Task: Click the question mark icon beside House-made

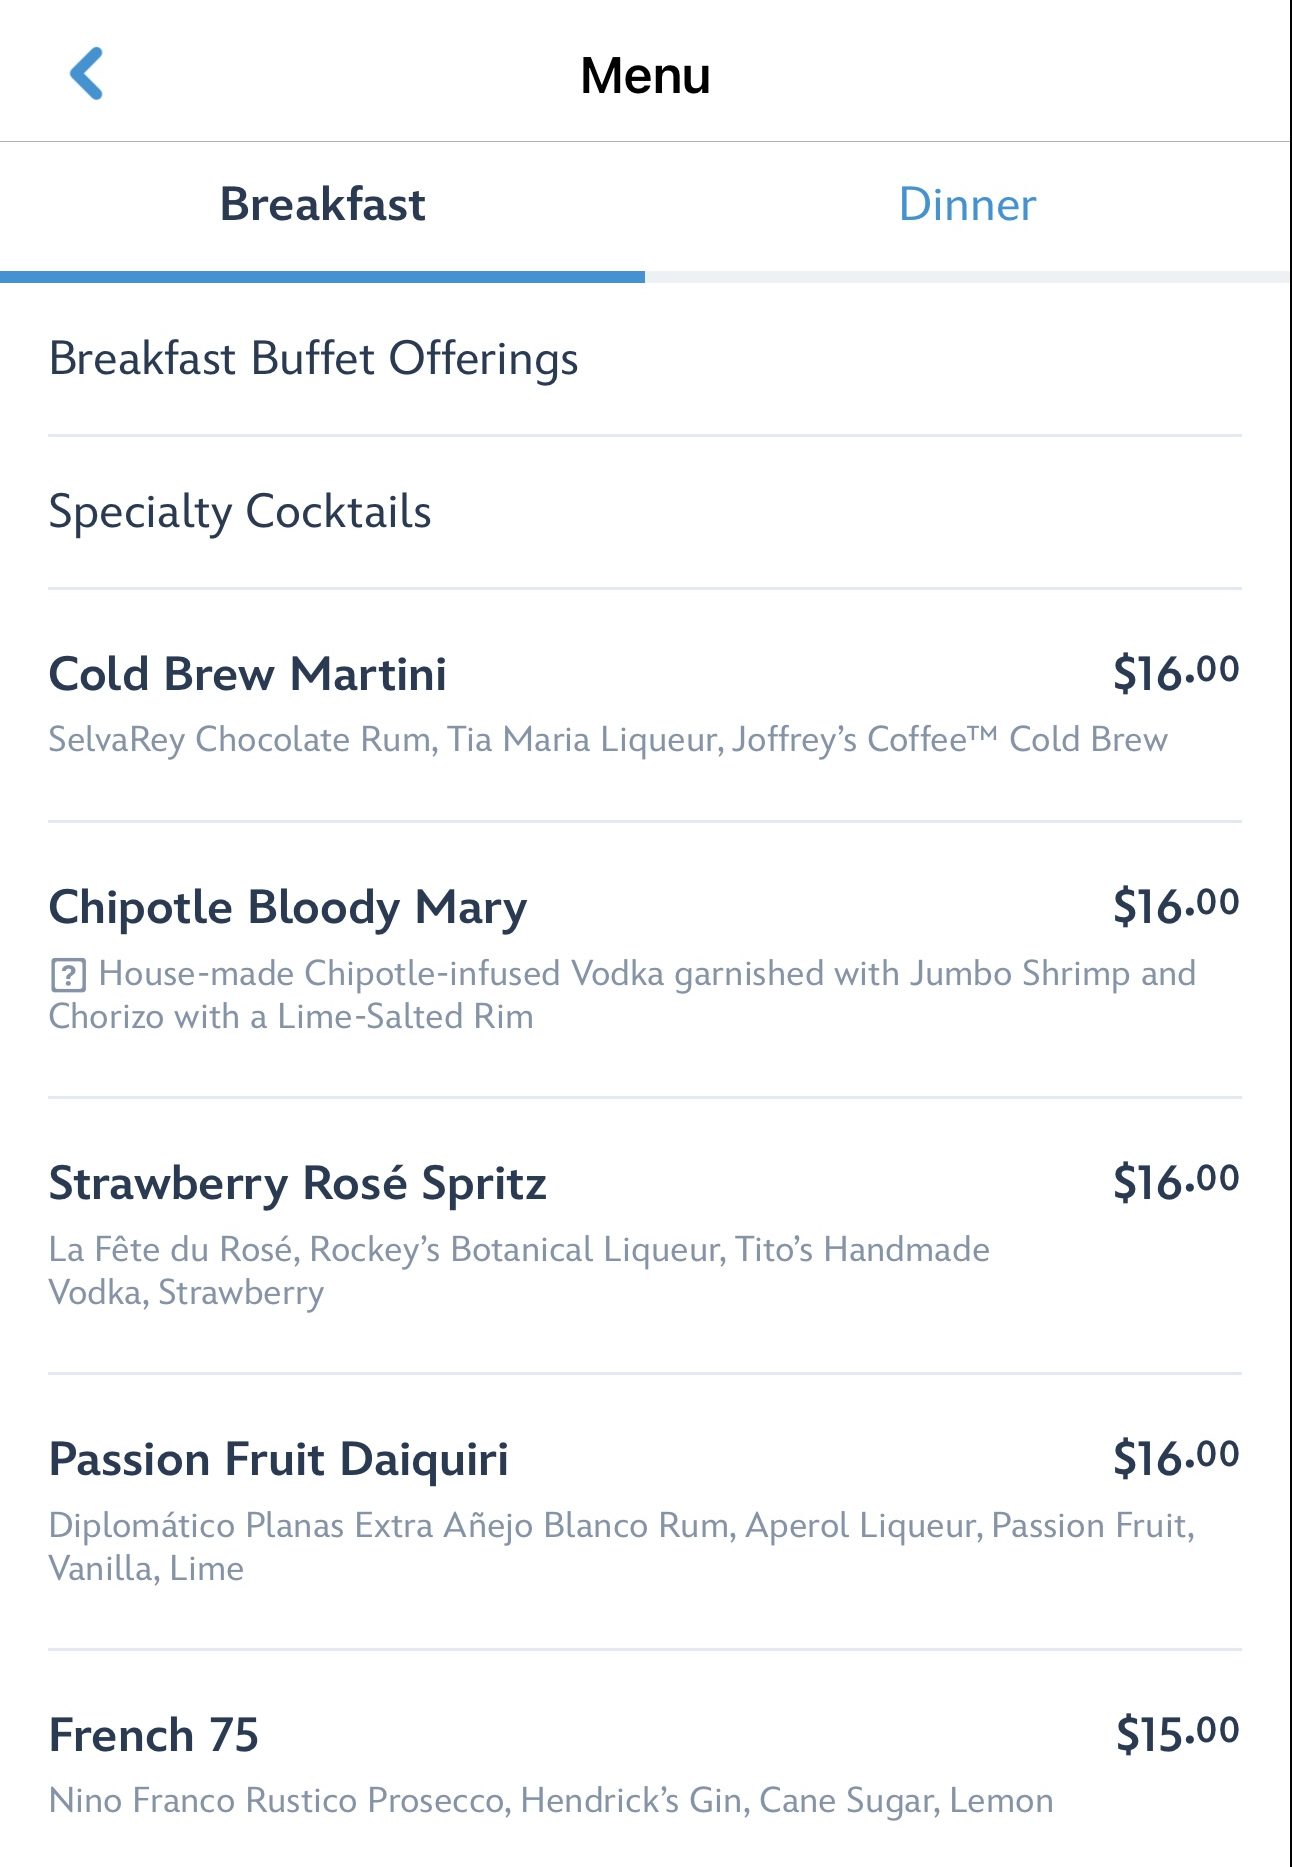Action: (68, 974)
